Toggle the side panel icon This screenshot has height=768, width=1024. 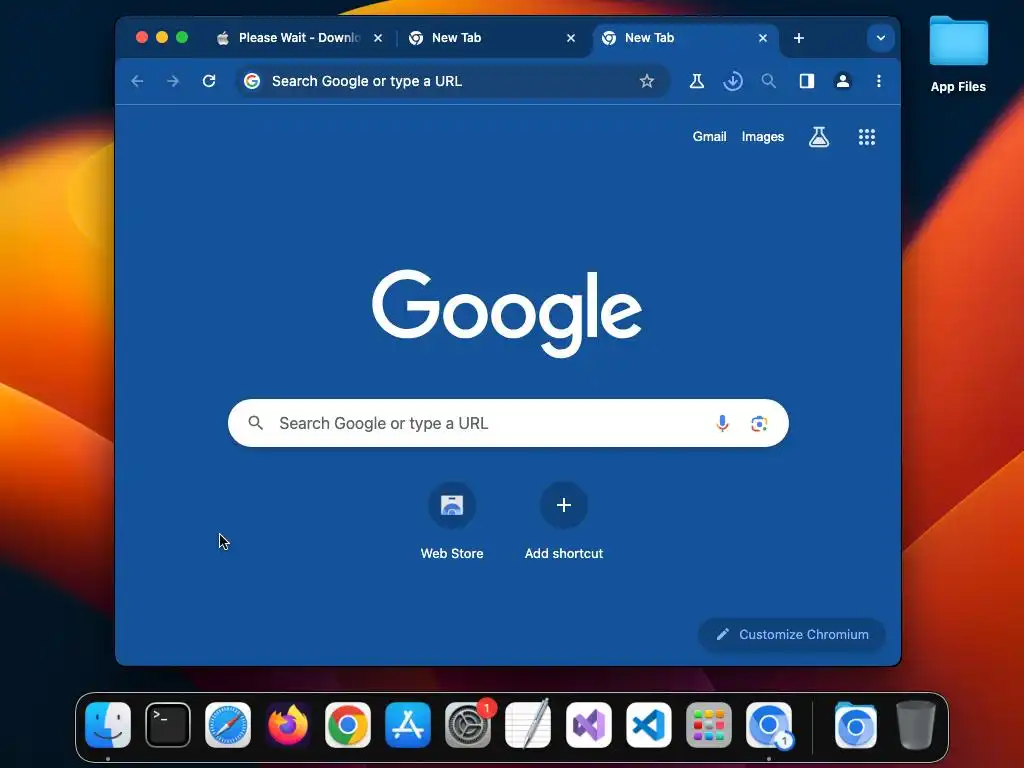(807, 81)
